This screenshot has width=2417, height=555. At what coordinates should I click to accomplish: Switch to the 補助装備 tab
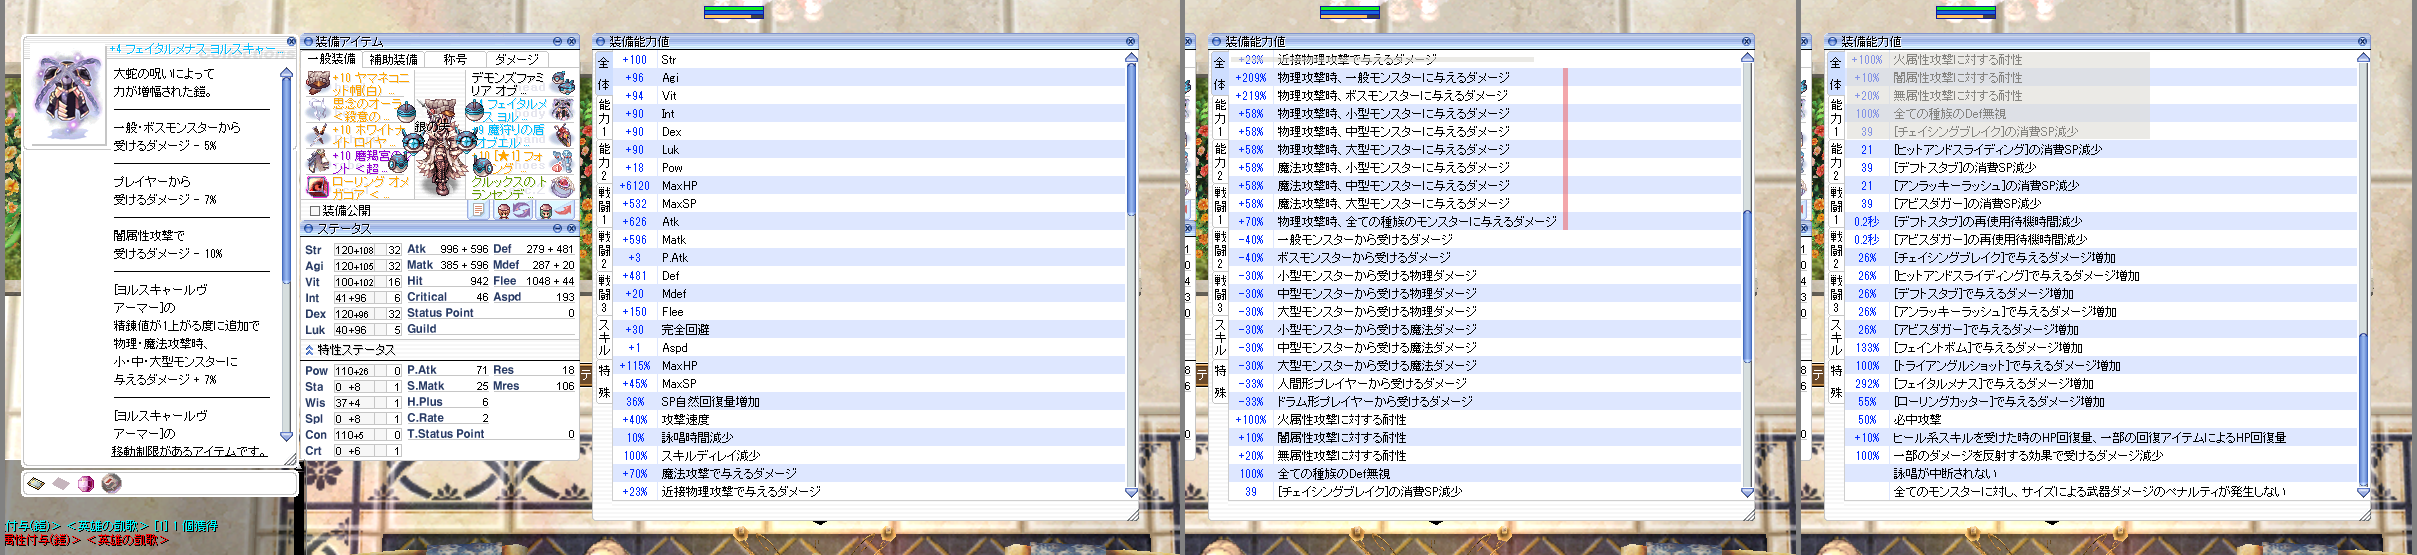point(394,59)
